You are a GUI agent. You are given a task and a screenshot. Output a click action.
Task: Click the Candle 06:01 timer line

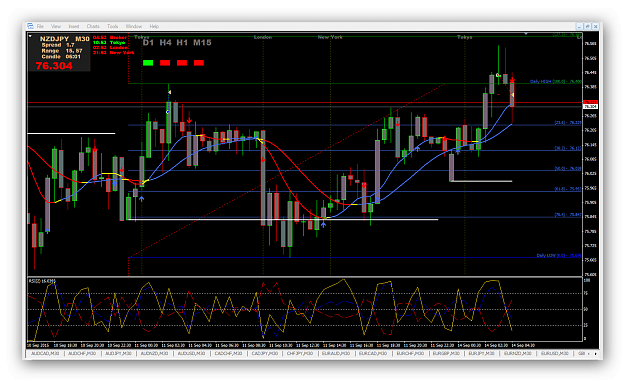point(61,57)
